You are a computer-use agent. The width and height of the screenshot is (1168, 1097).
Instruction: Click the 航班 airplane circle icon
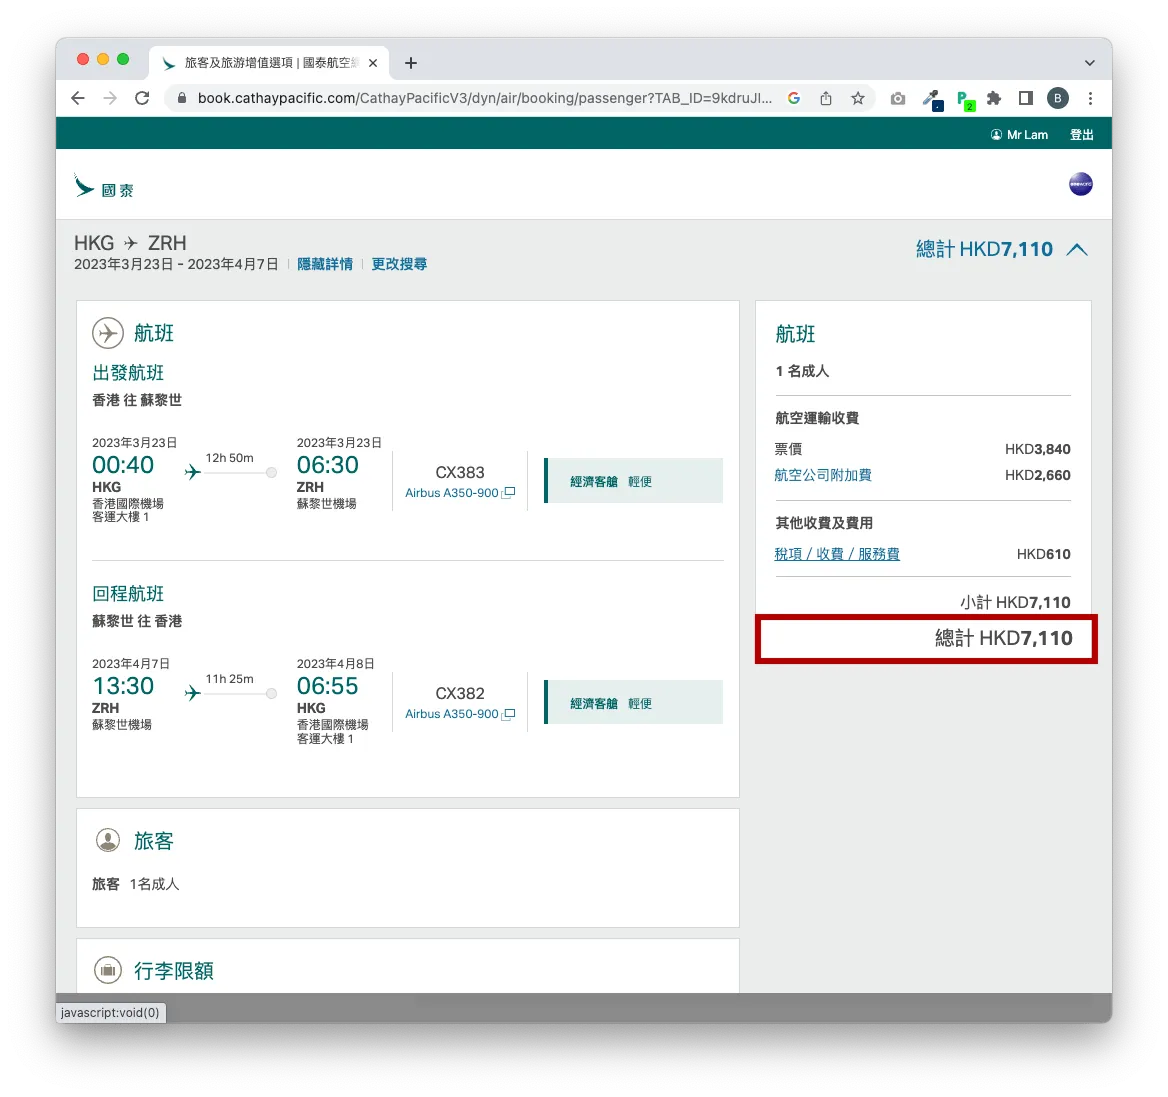pyautogui.click(x=108, y=333)
